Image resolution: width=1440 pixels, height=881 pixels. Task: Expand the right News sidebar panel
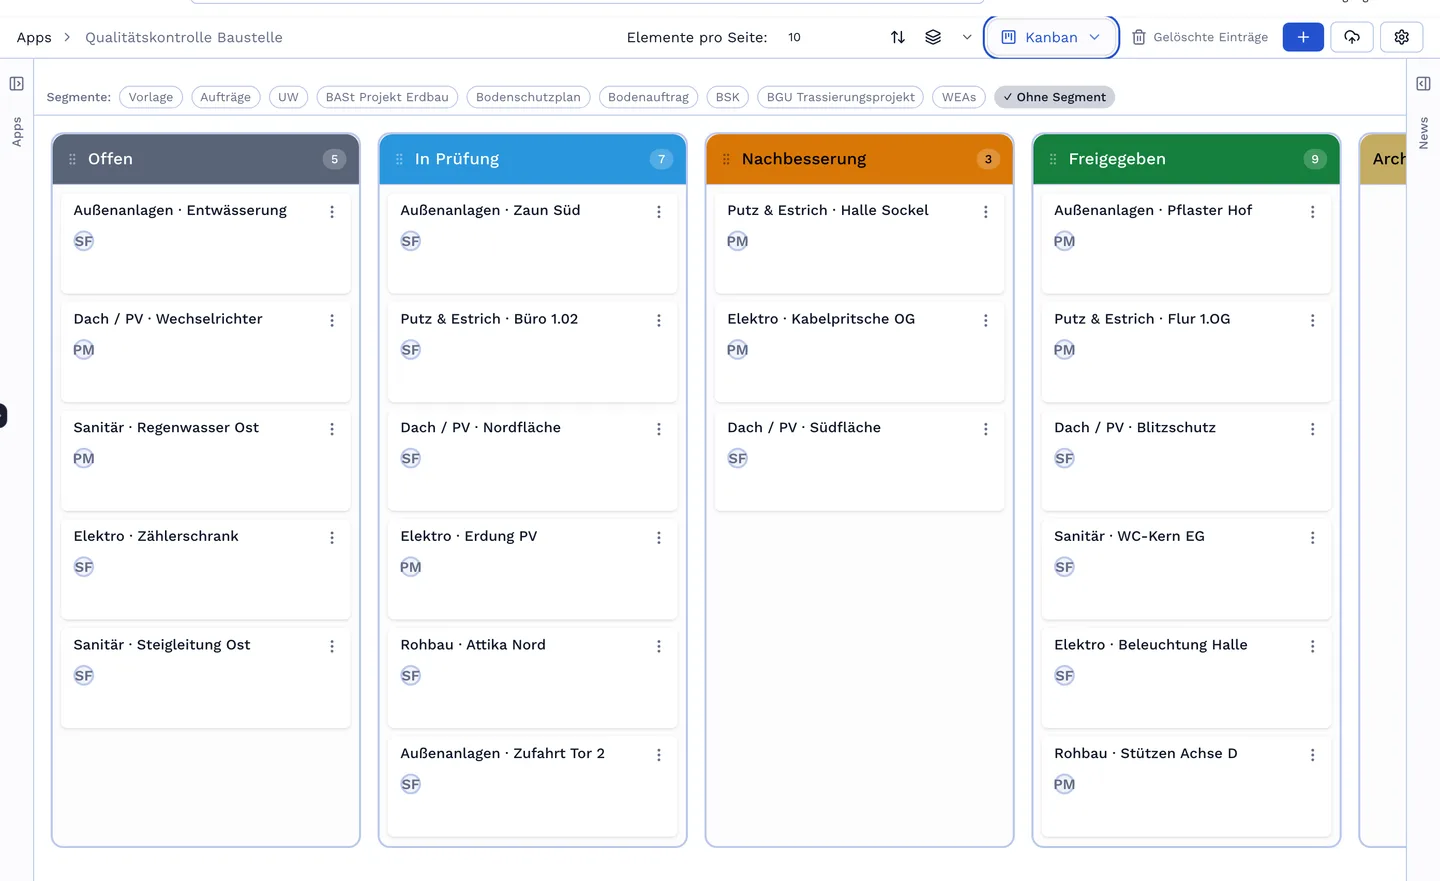click(x=1423, y=84)
